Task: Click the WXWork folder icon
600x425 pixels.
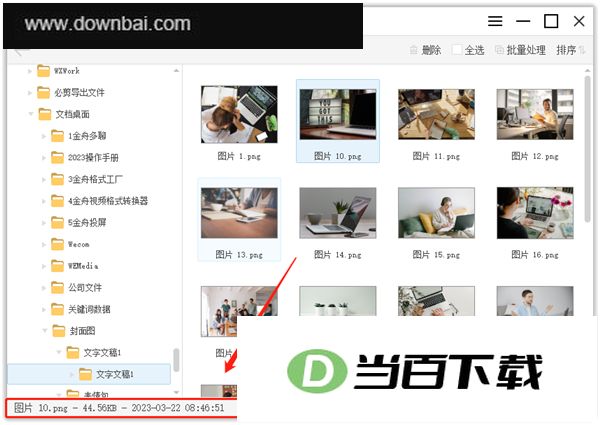Action: (x=43, y=71)
